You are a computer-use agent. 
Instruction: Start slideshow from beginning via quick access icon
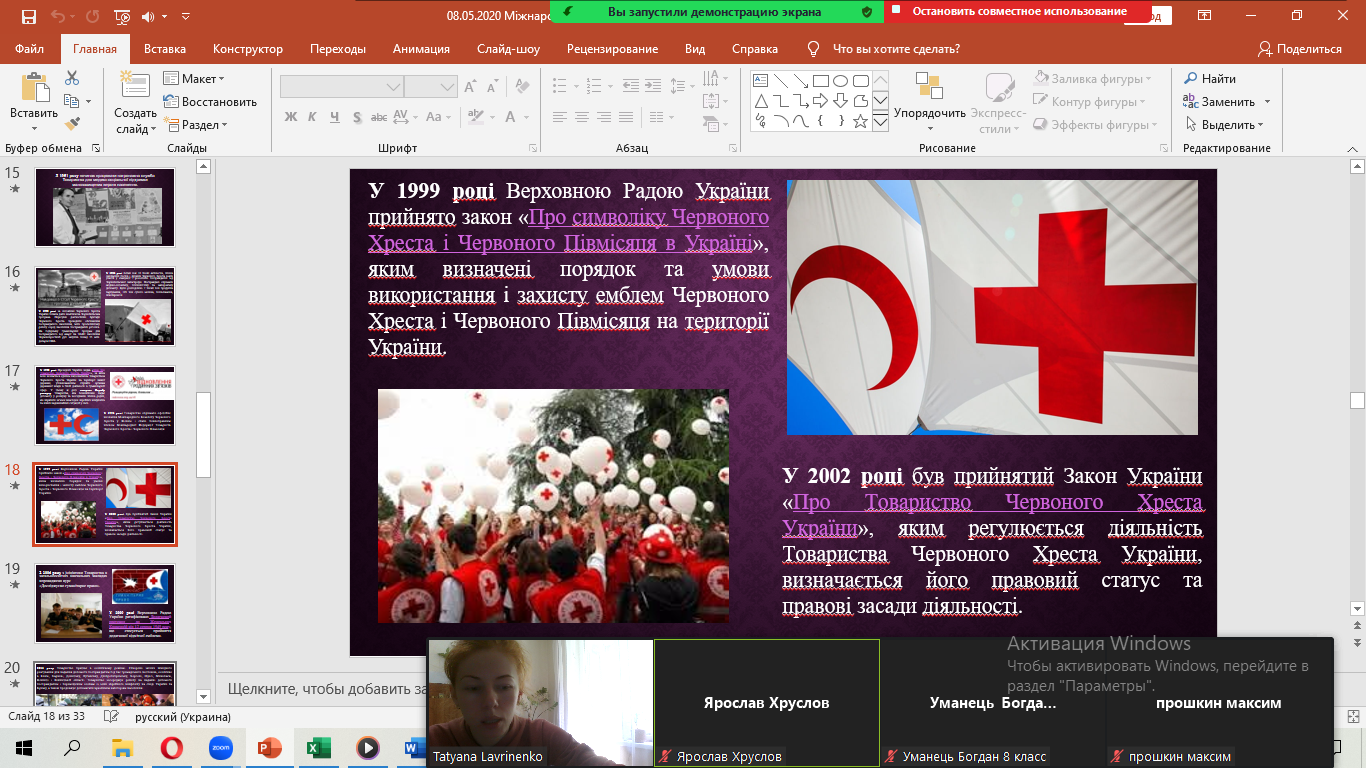click(x=122, y=16)
